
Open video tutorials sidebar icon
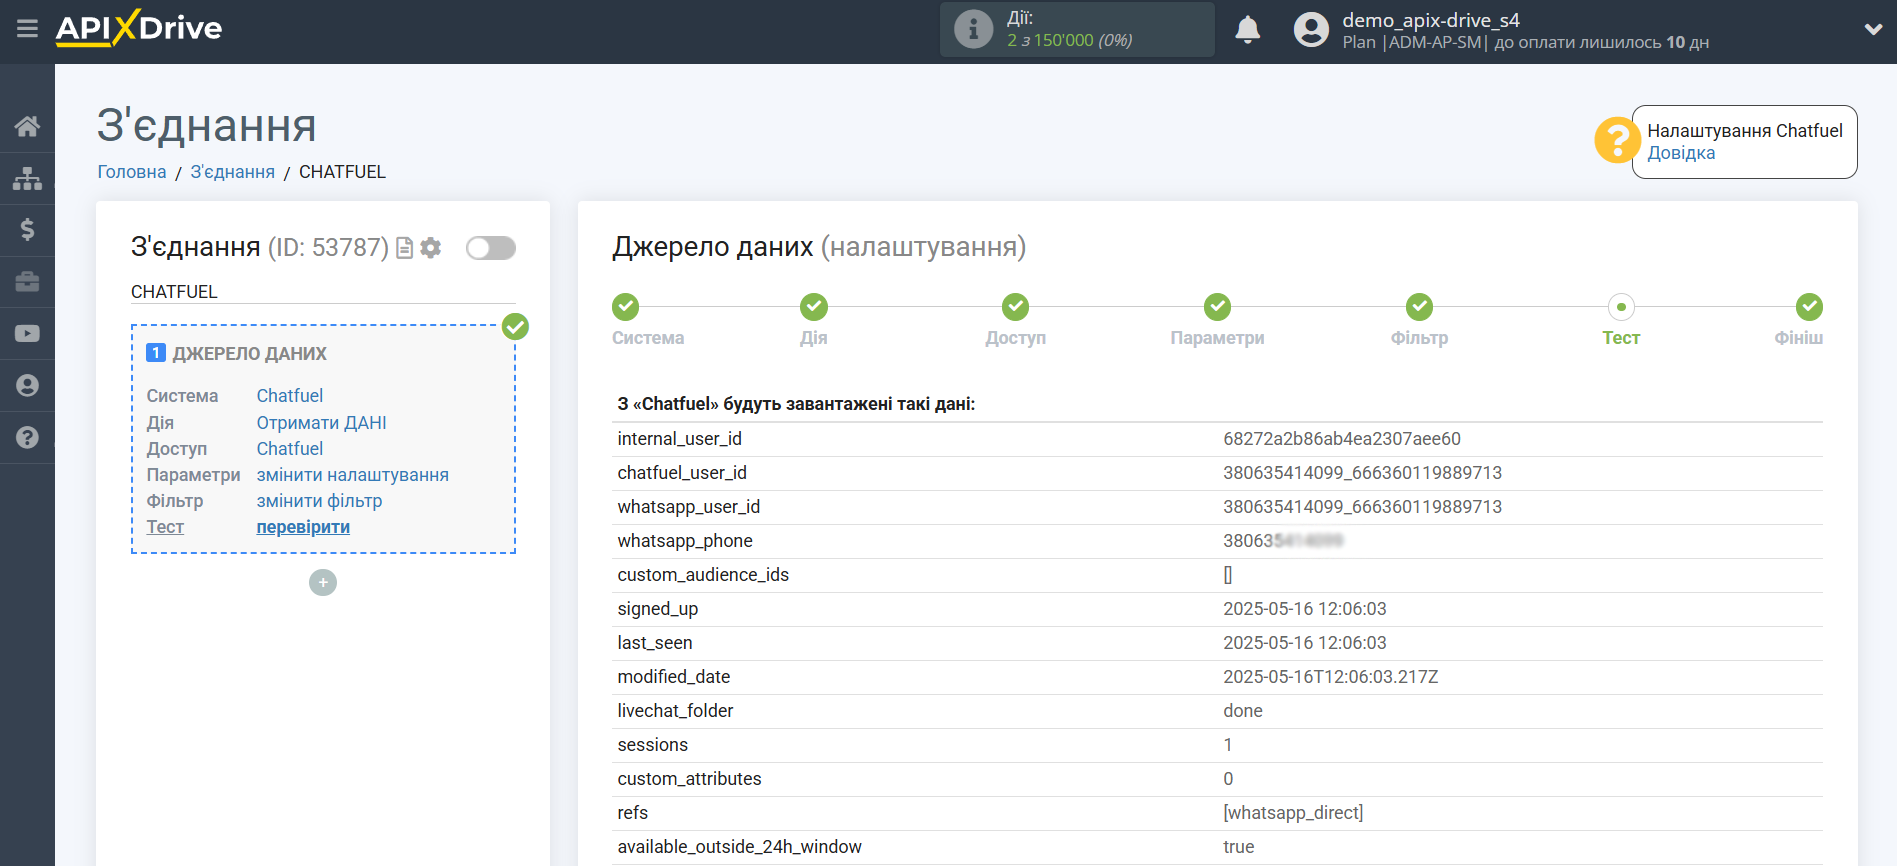[x=27, y=334]
